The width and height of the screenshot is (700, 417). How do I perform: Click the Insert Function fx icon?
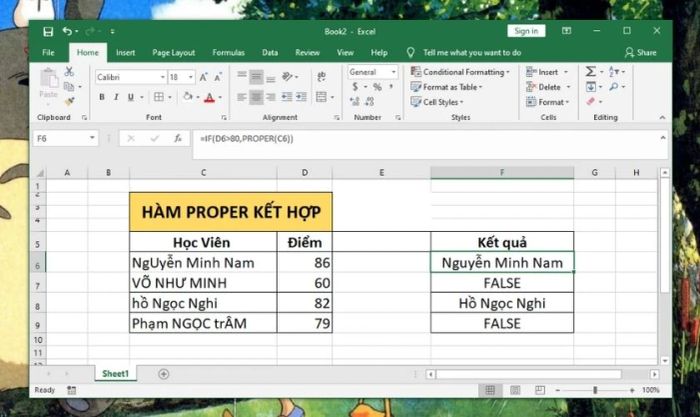tap(178, 139)
